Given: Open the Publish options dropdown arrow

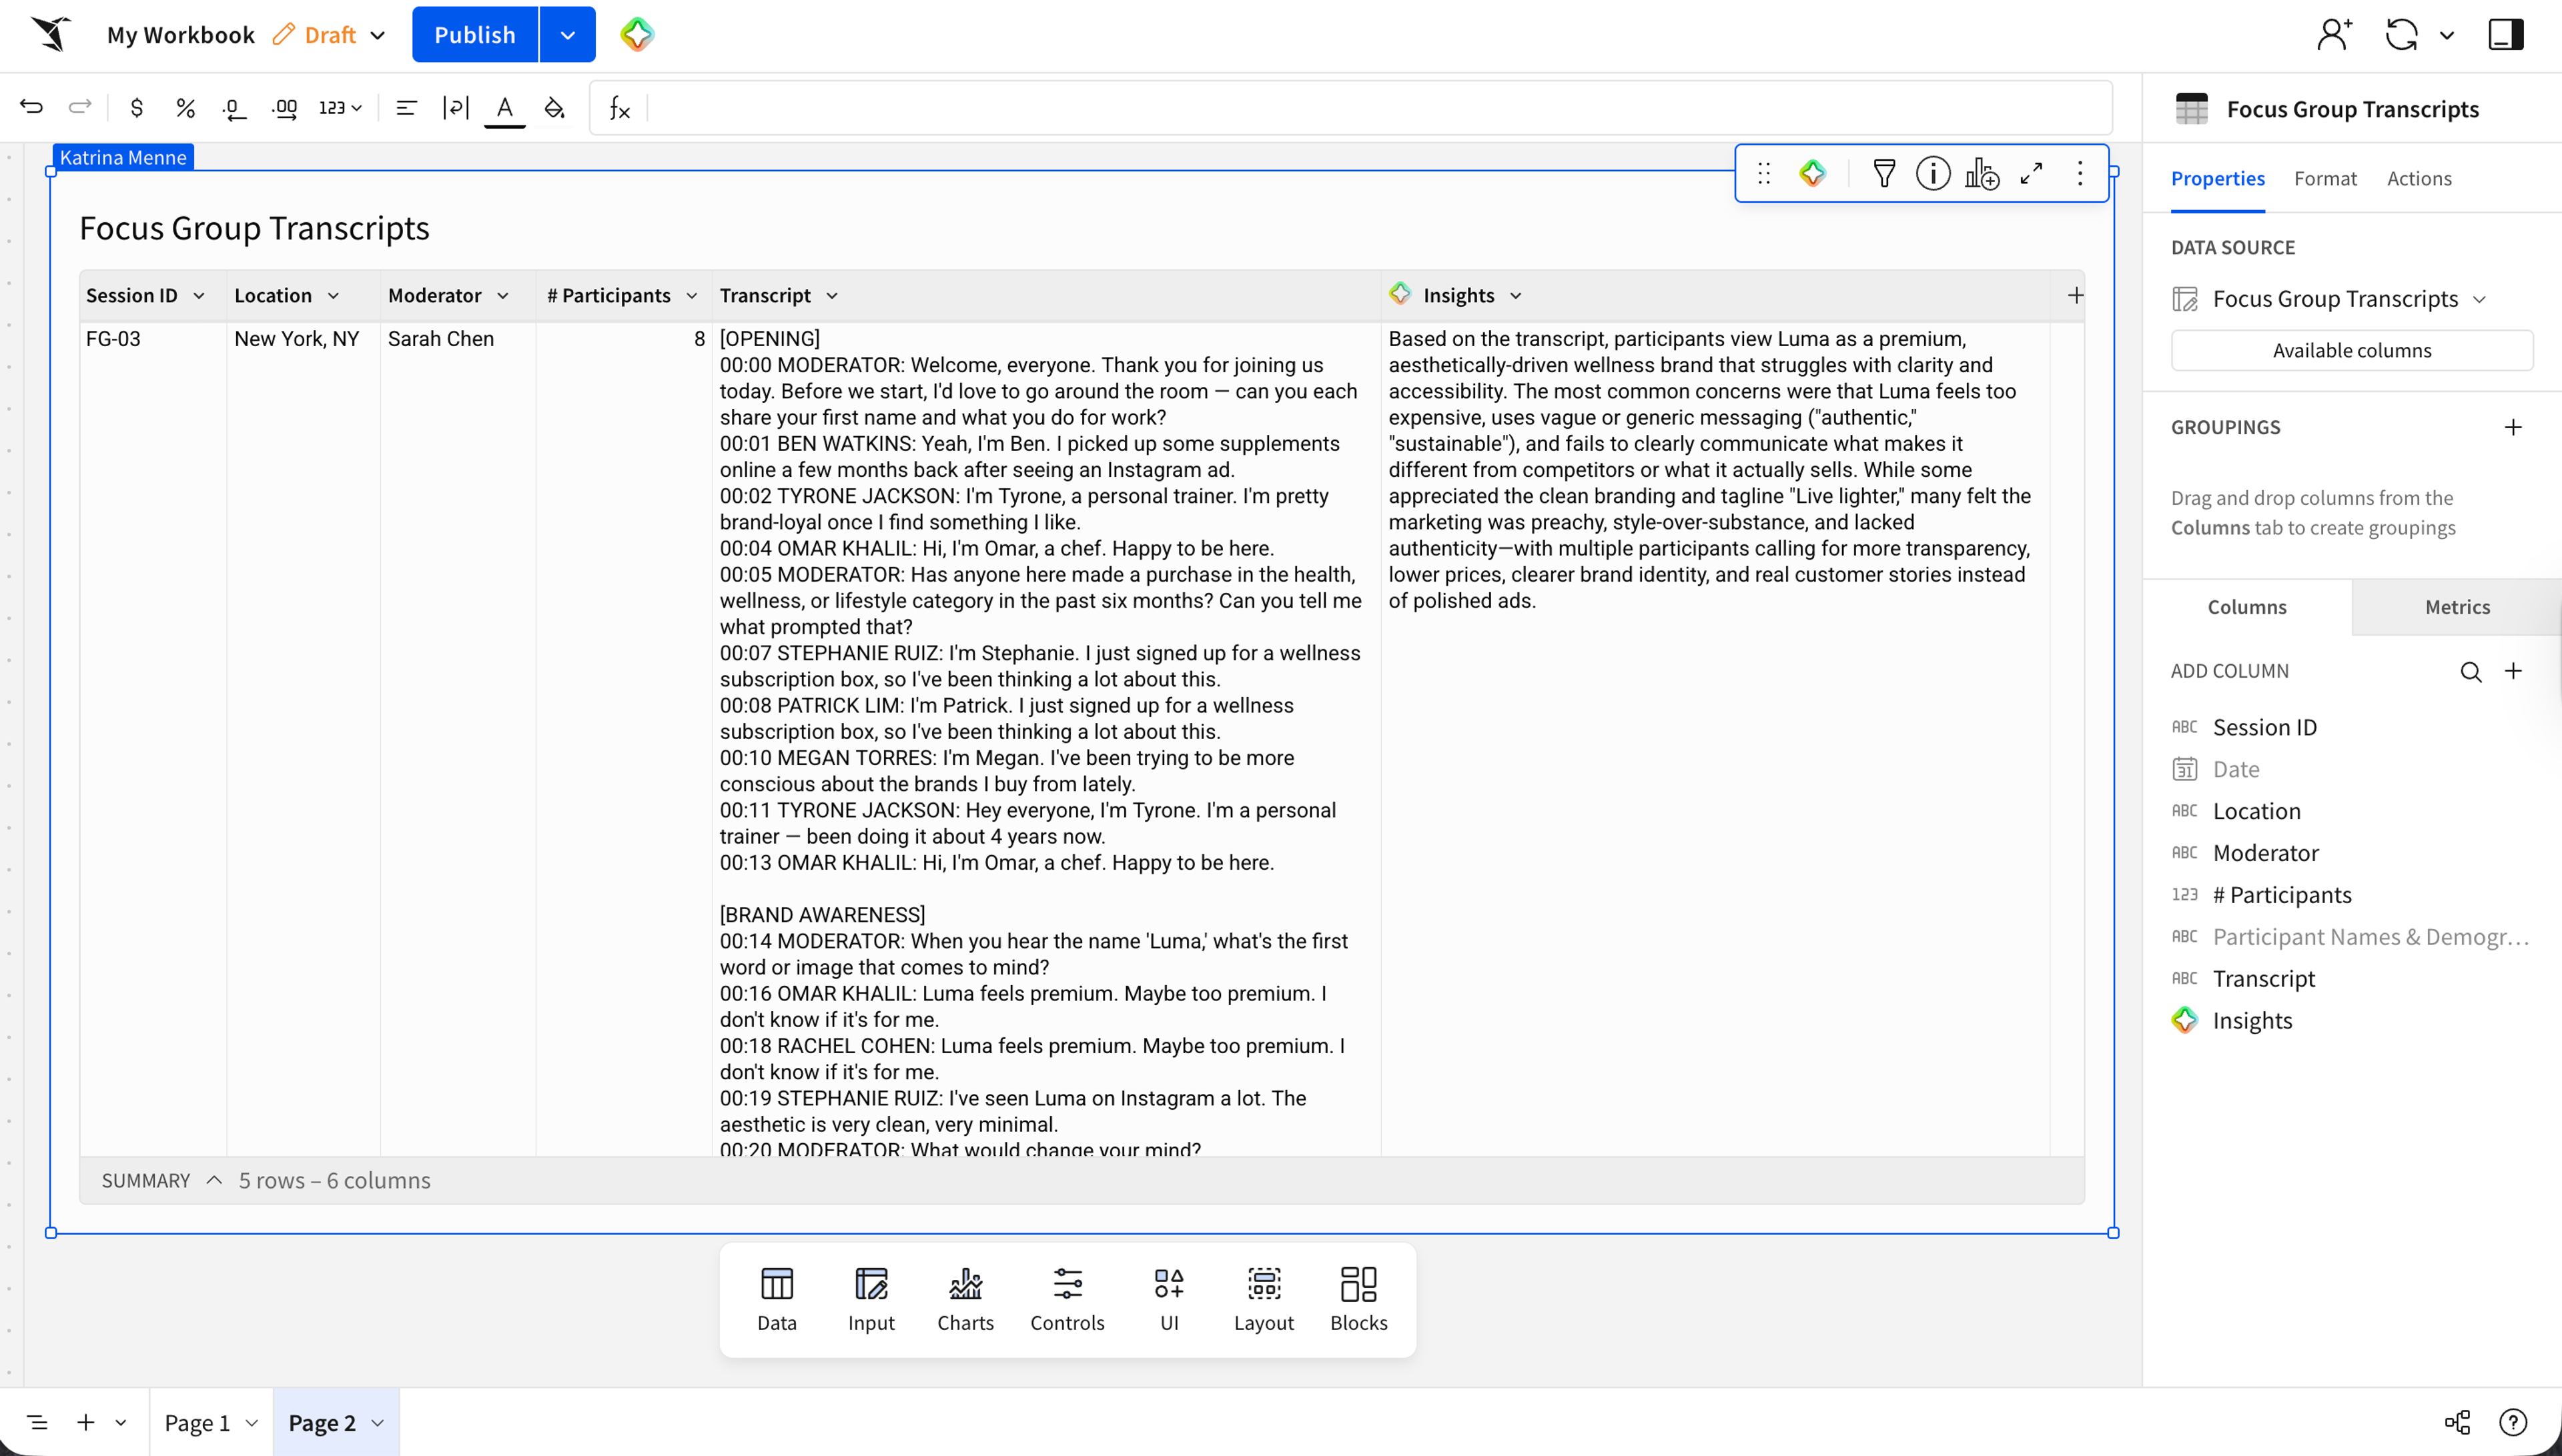Looking at the screenshot, I should (x=568, y=34).
